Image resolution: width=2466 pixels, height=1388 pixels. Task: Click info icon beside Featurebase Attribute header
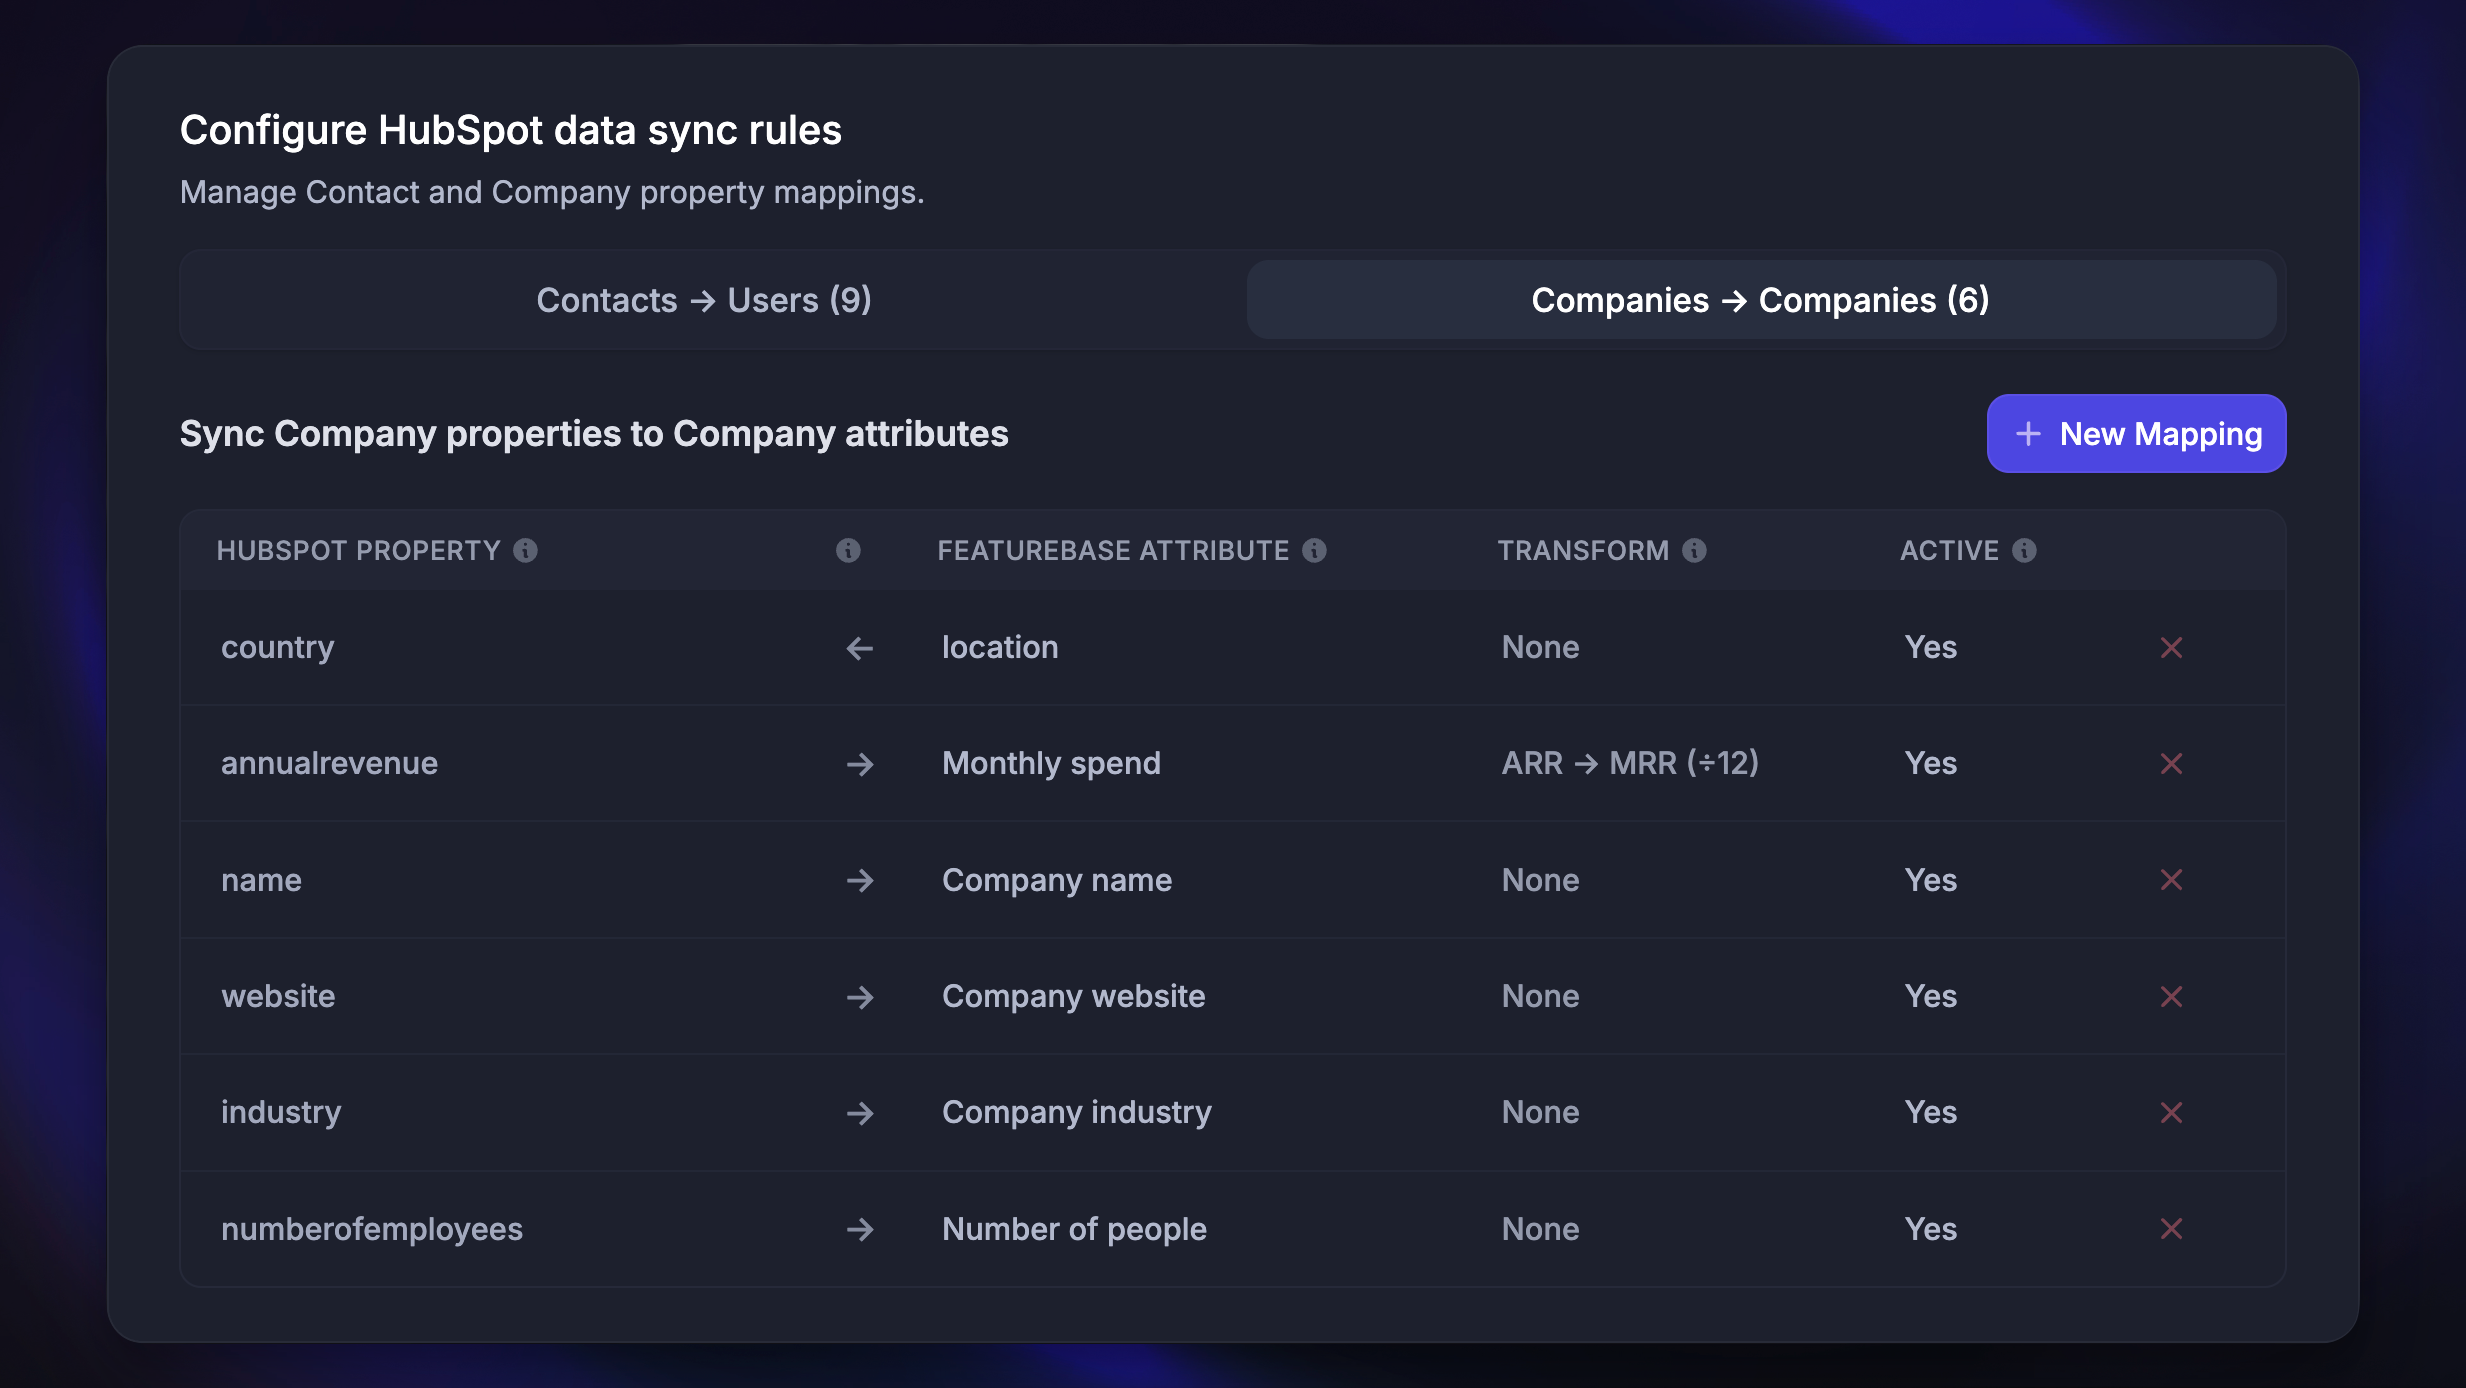1314,550
